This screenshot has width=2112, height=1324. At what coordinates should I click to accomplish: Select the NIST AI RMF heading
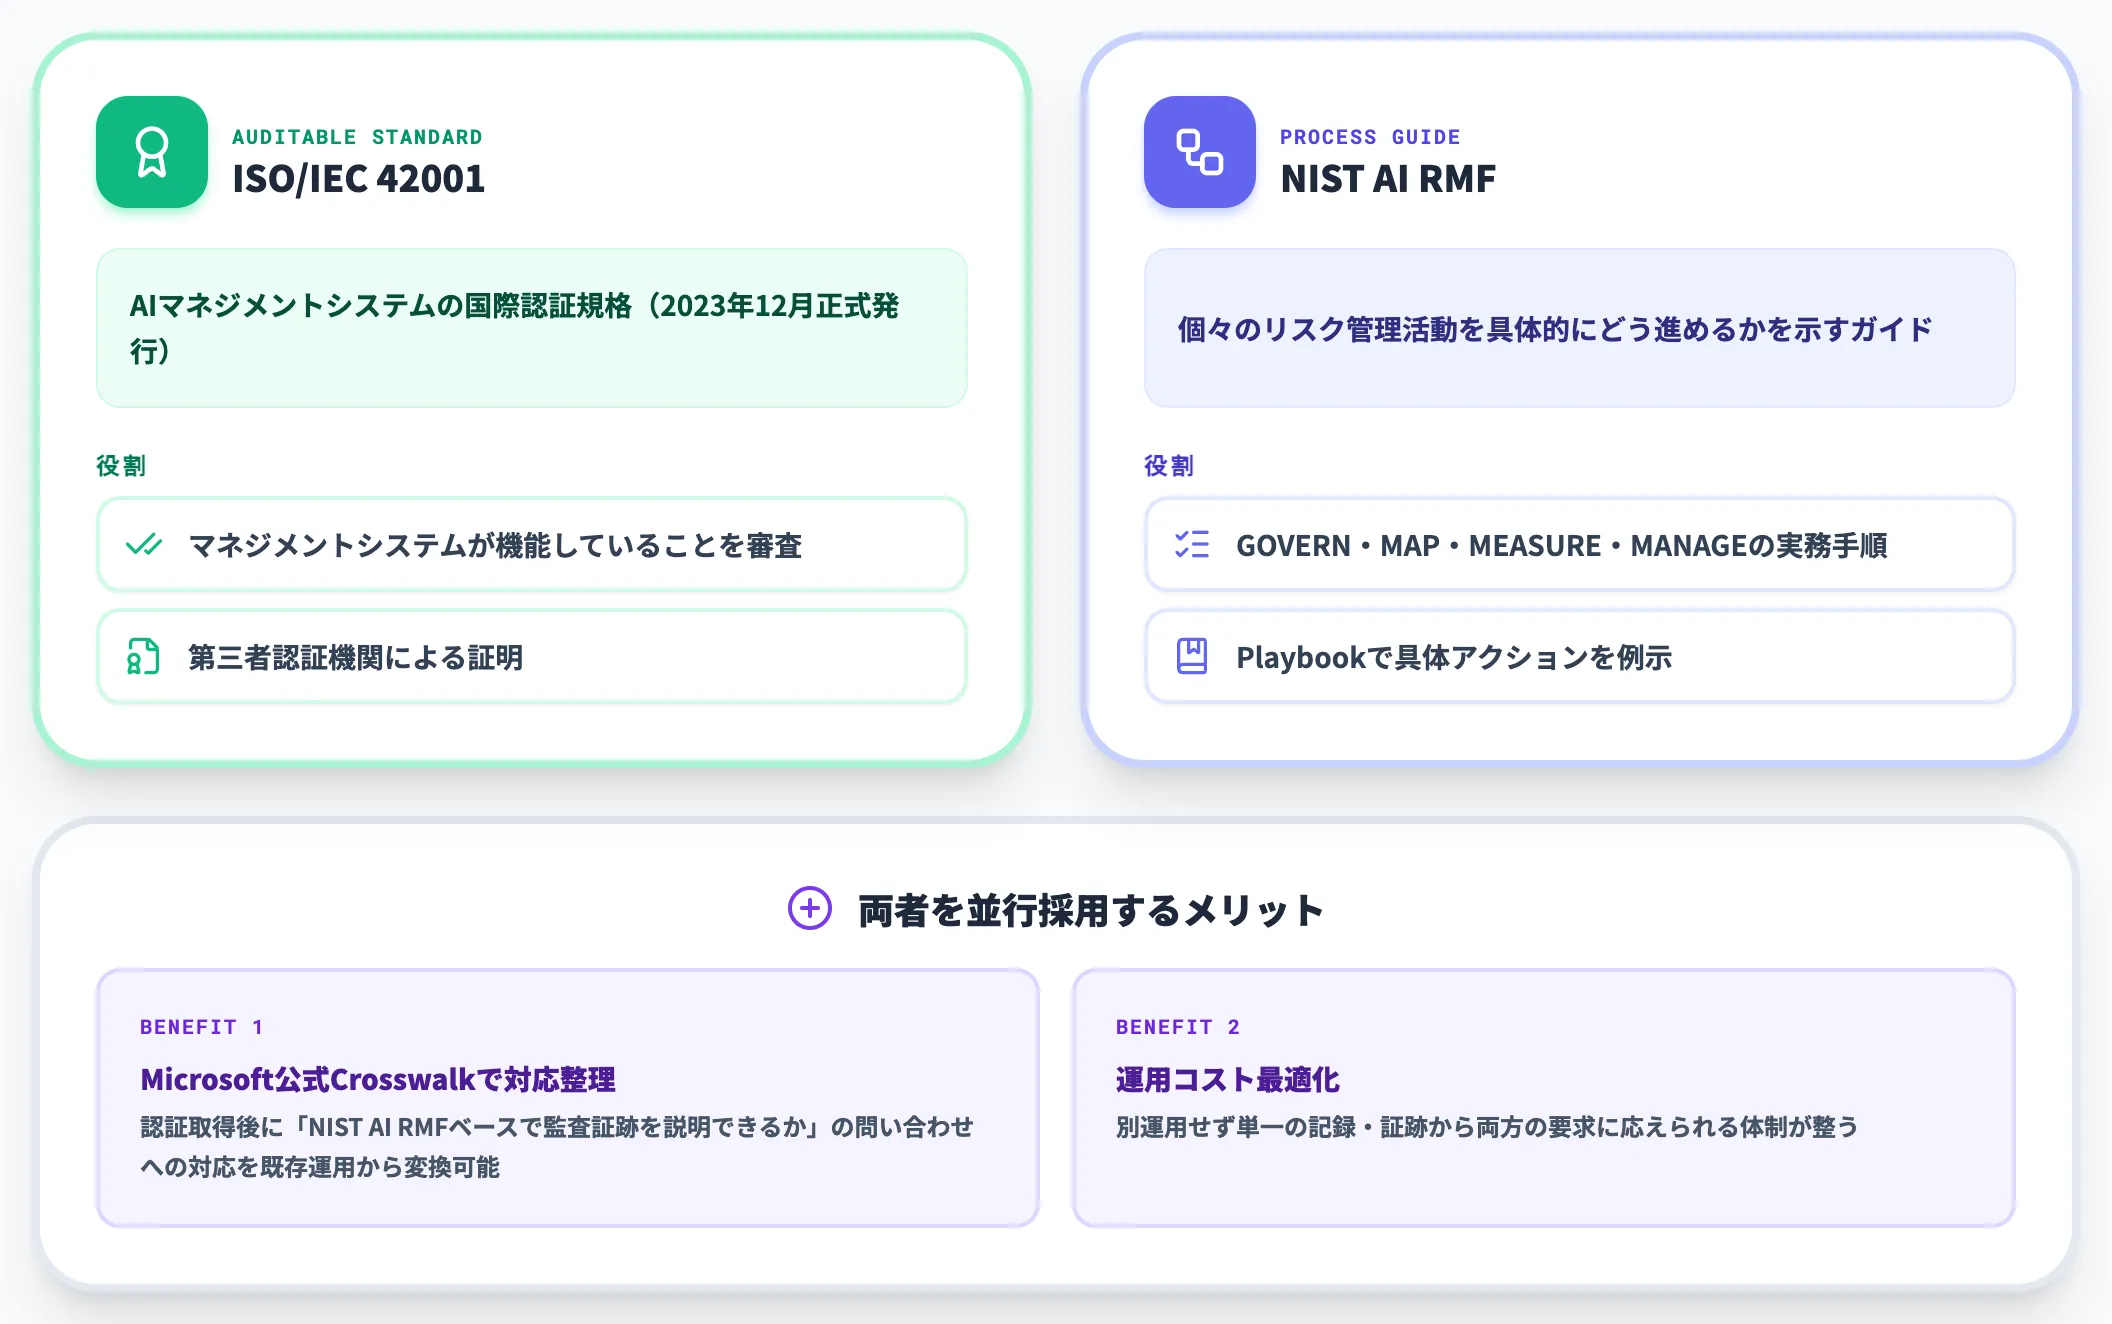point(1388,179)
